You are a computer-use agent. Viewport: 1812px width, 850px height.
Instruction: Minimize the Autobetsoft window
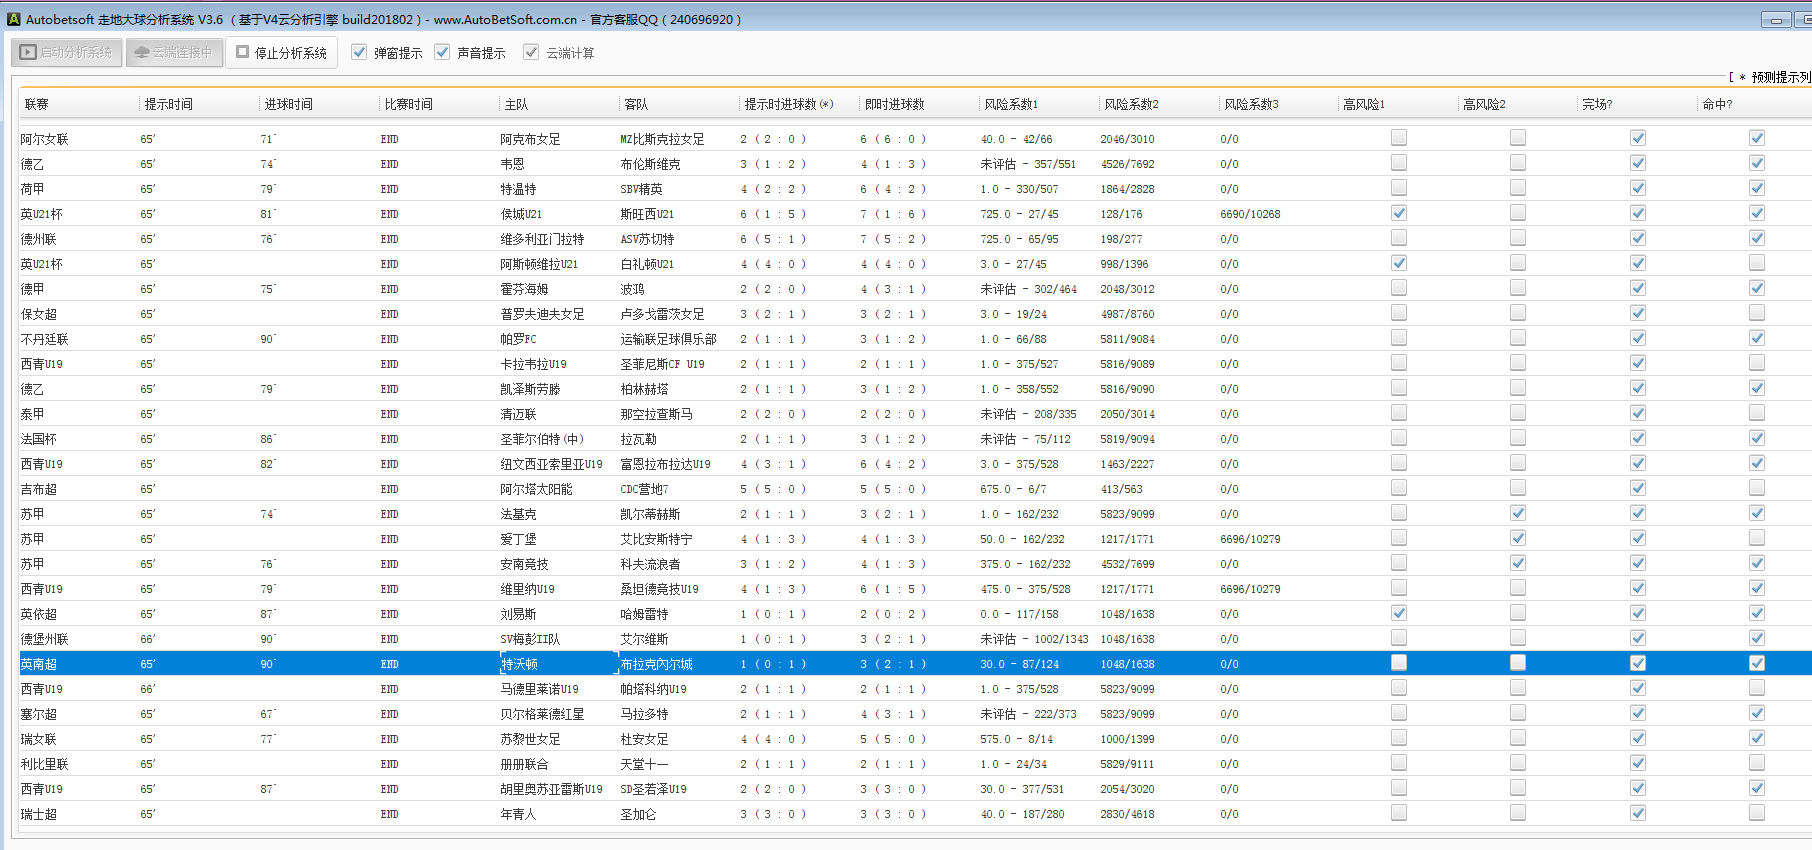[x=1776, y=20]
